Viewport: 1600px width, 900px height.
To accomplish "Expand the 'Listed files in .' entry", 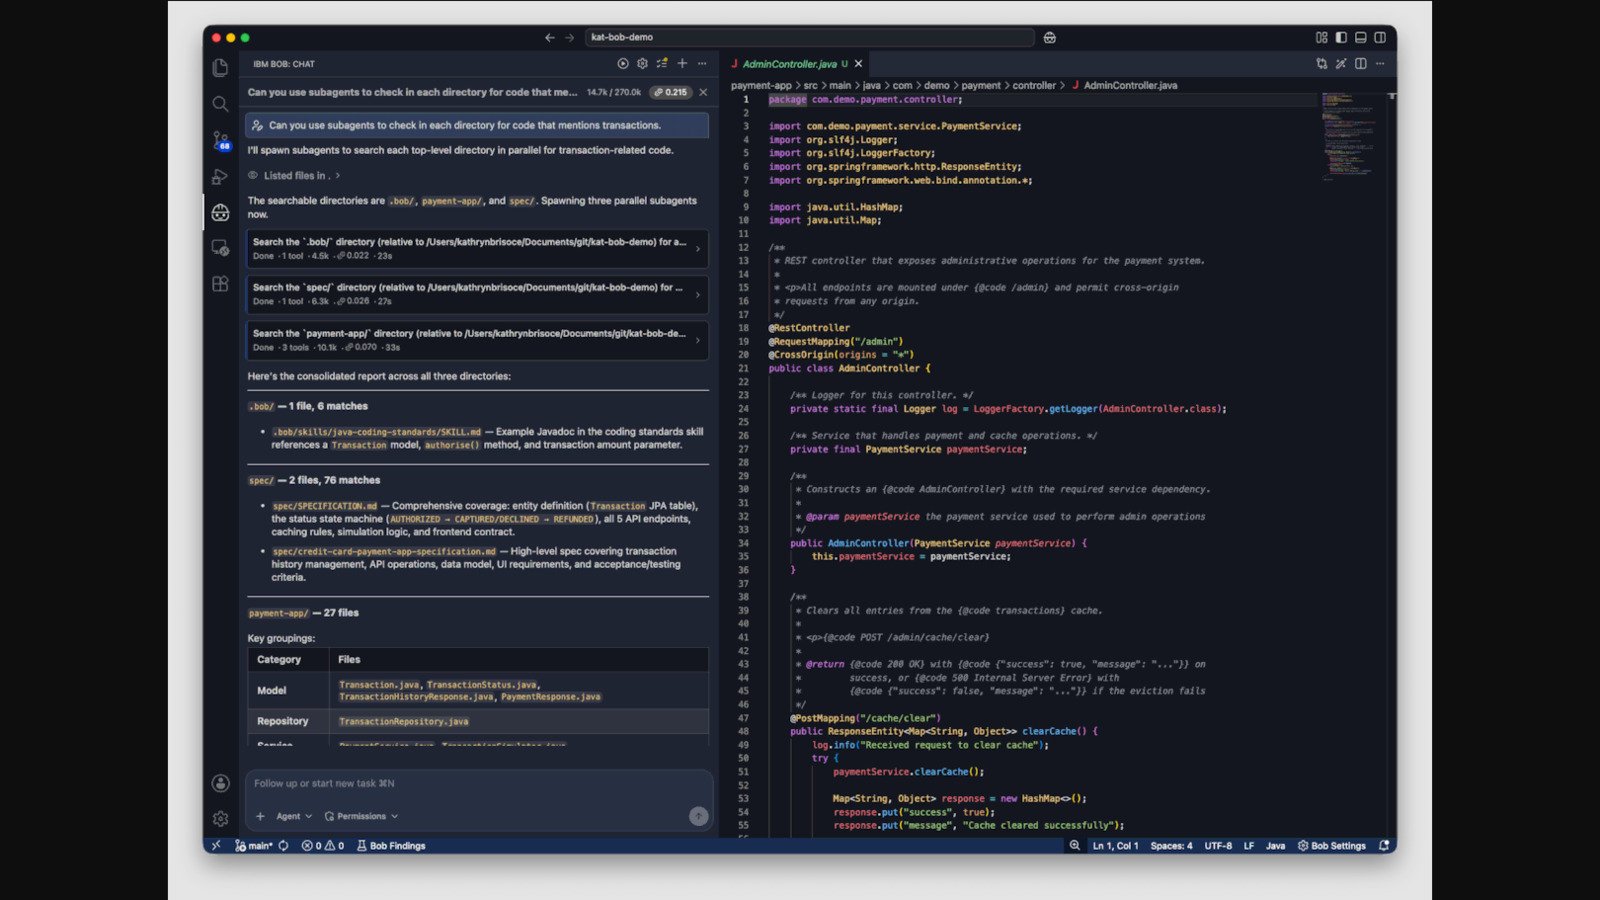I will 294,175.
